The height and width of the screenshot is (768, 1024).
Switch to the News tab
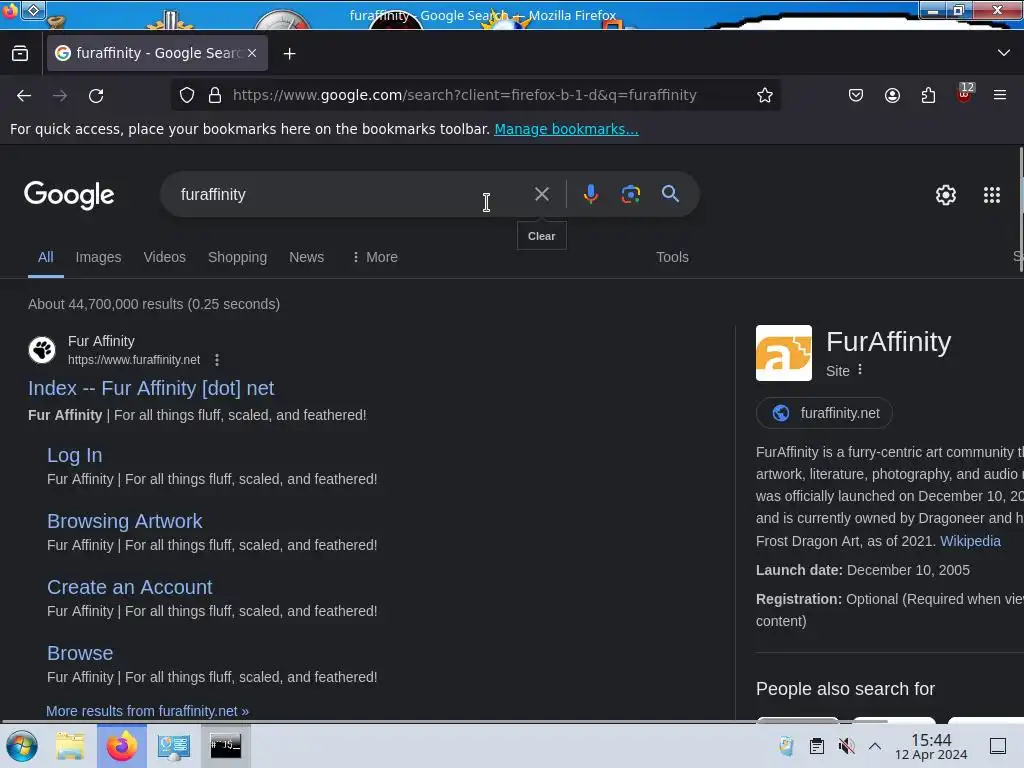[x=306, y=257]
